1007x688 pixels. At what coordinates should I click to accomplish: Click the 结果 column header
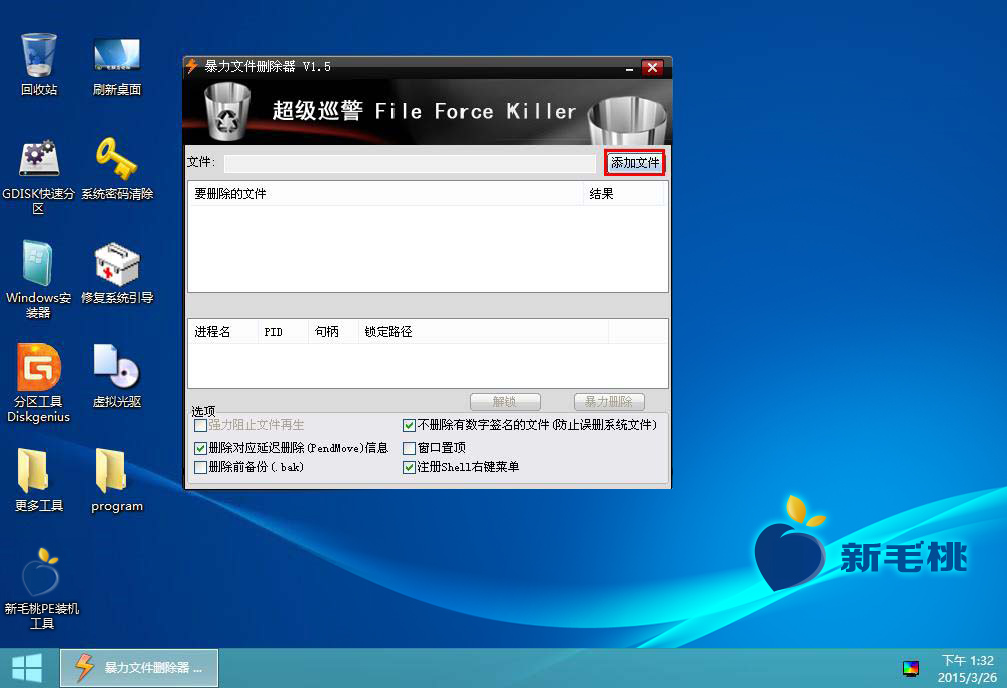624,193
